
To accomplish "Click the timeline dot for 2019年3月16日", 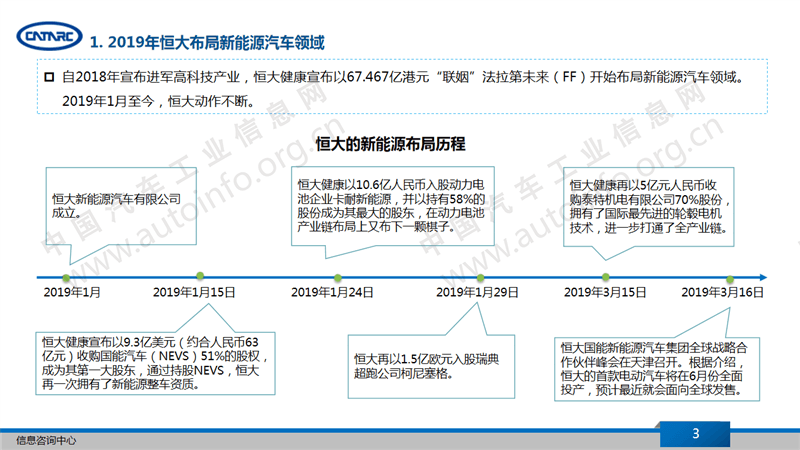I will tap(730, 279).
